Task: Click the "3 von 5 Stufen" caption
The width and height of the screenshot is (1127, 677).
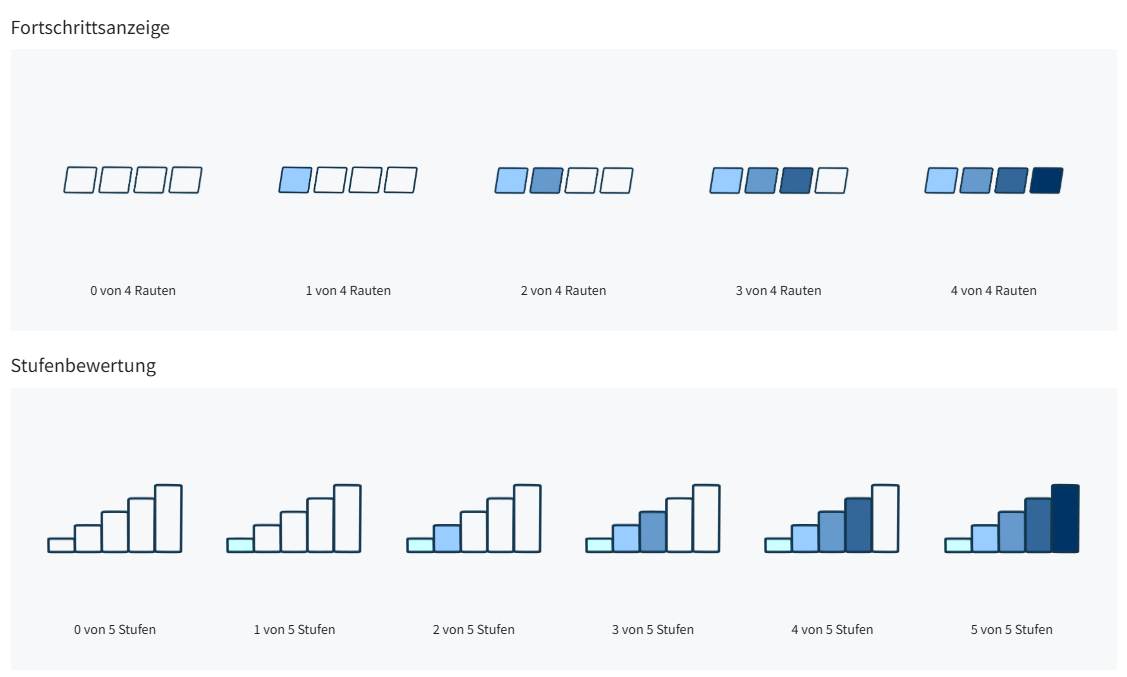Action: pos(653,630)
